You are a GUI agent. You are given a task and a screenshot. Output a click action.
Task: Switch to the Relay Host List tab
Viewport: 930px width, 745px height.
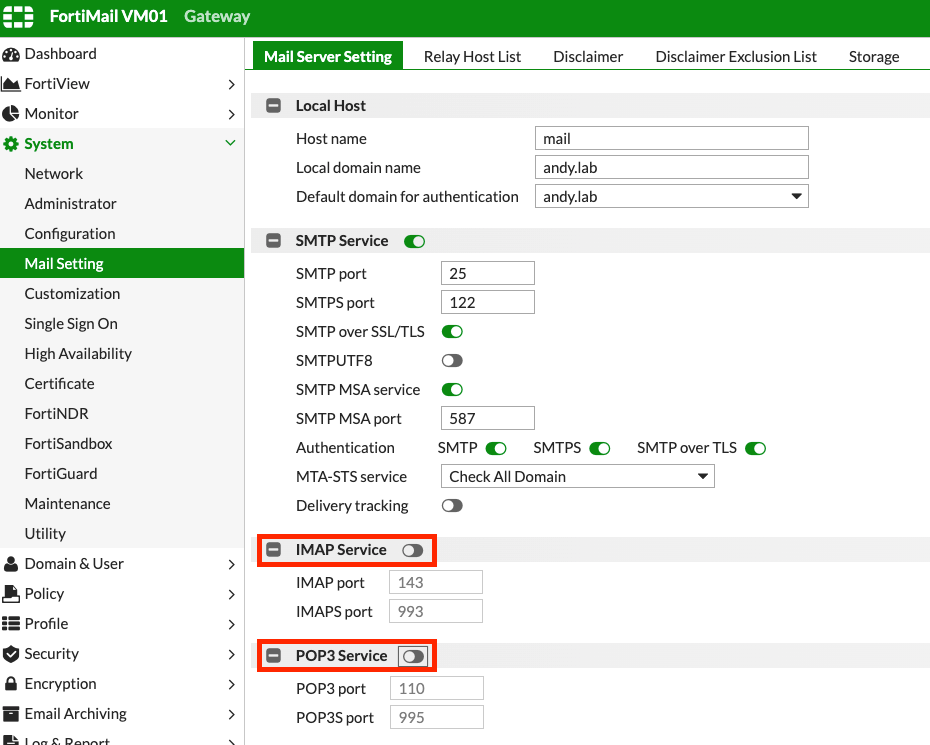(472, 56)
